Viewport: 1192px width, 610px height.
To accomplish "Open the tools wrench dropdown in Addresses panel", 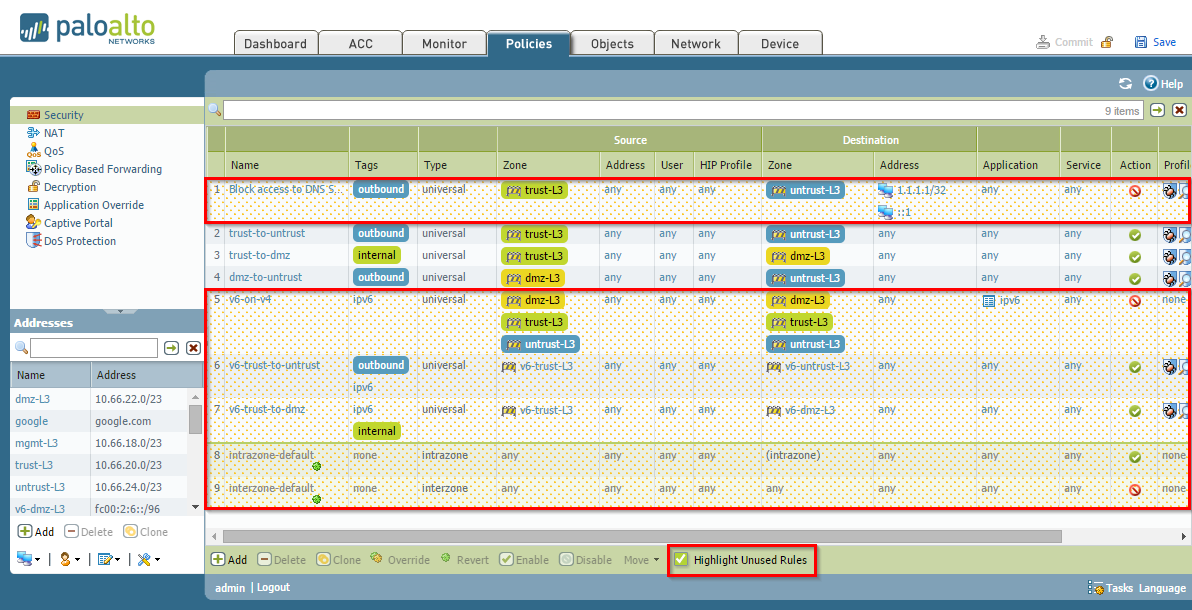I will point(148,559).
